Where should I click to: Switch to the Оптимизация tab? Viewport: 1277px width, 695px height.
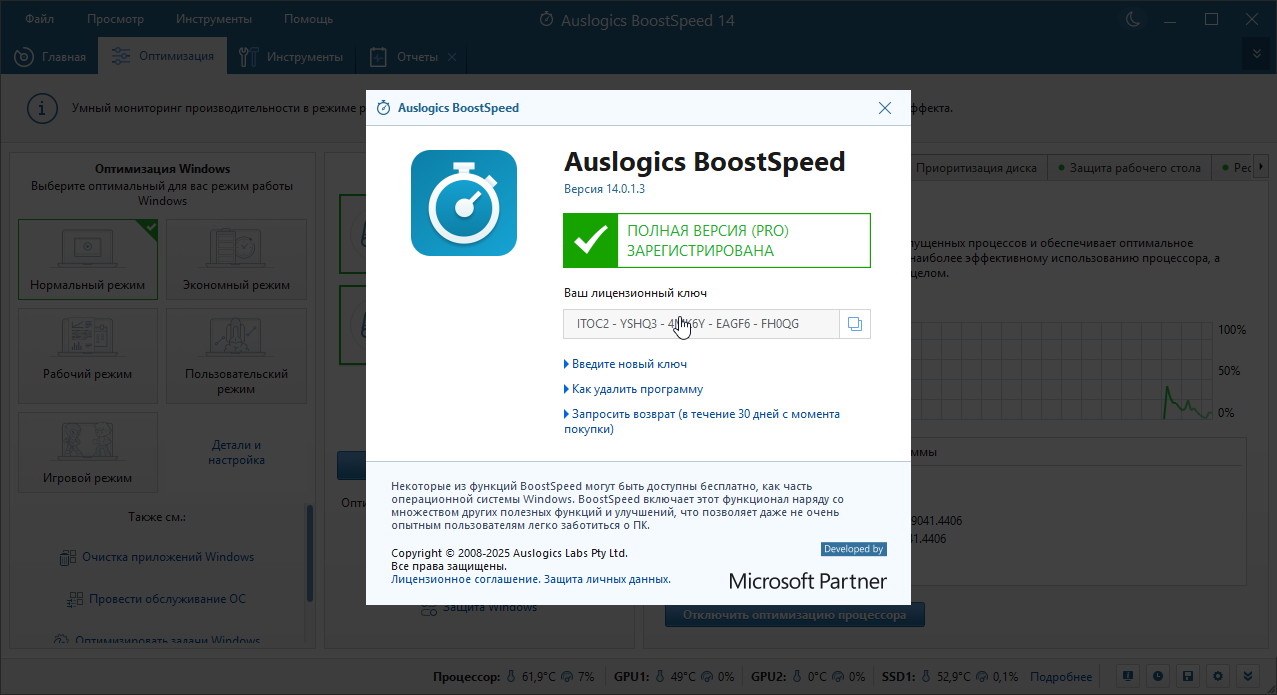pos(163,56)
